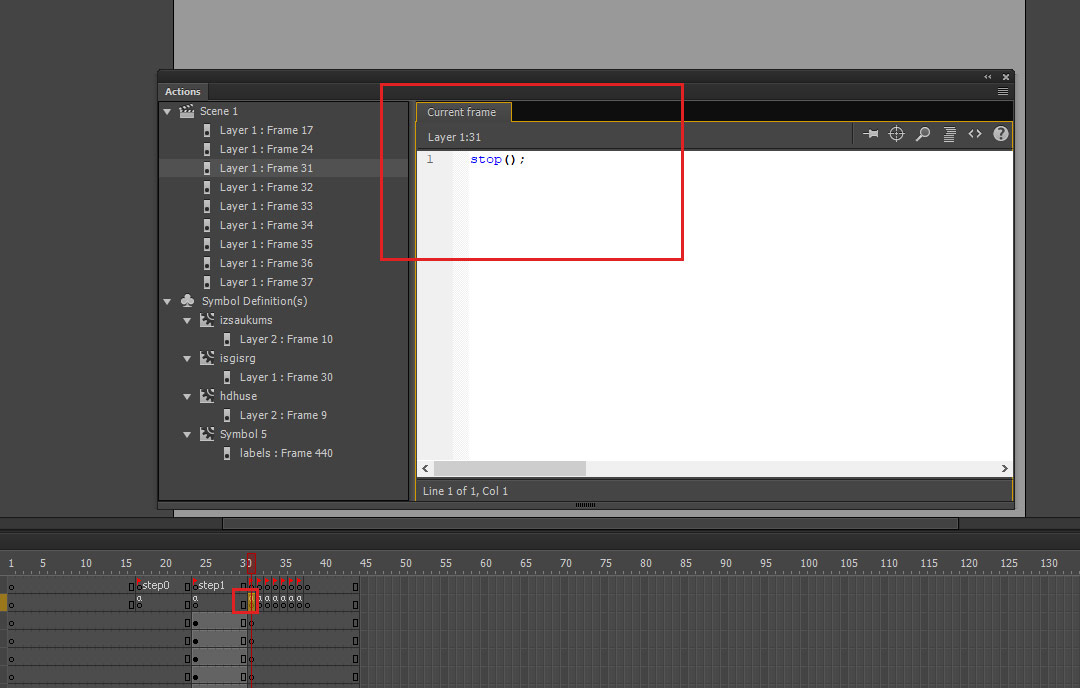Click frame 50 on the timeline ruler

[406, 563]
